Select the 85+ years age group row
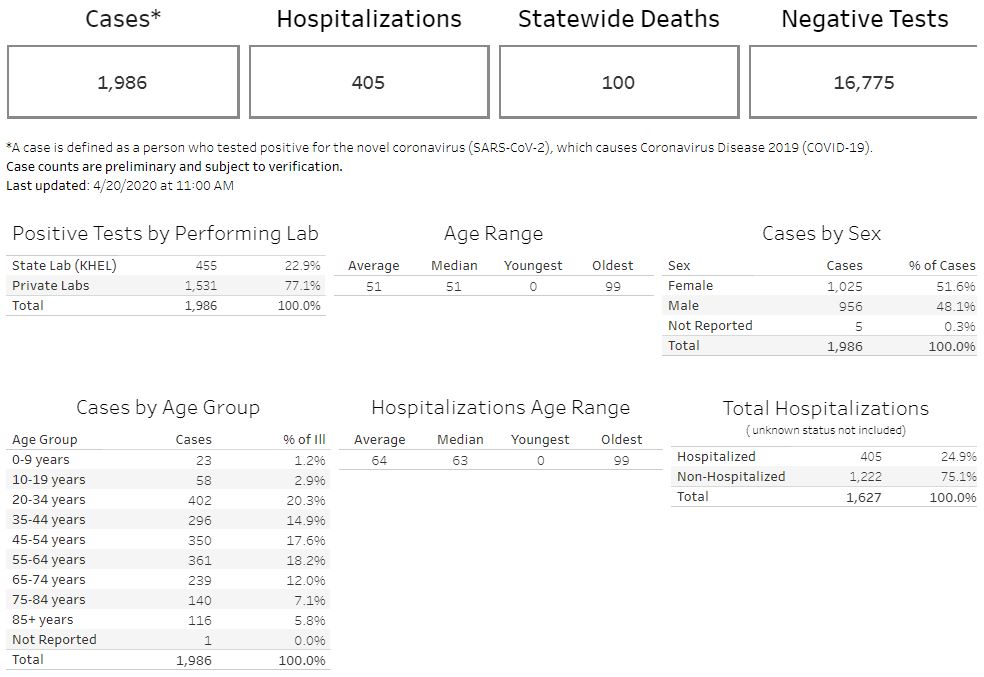 pos(167,620)
